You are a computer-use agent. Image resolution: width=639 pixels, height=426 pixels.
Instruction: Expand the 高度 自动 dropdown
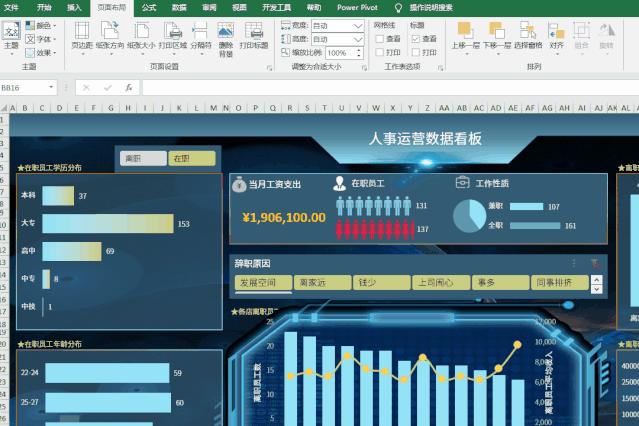[358, 39]
